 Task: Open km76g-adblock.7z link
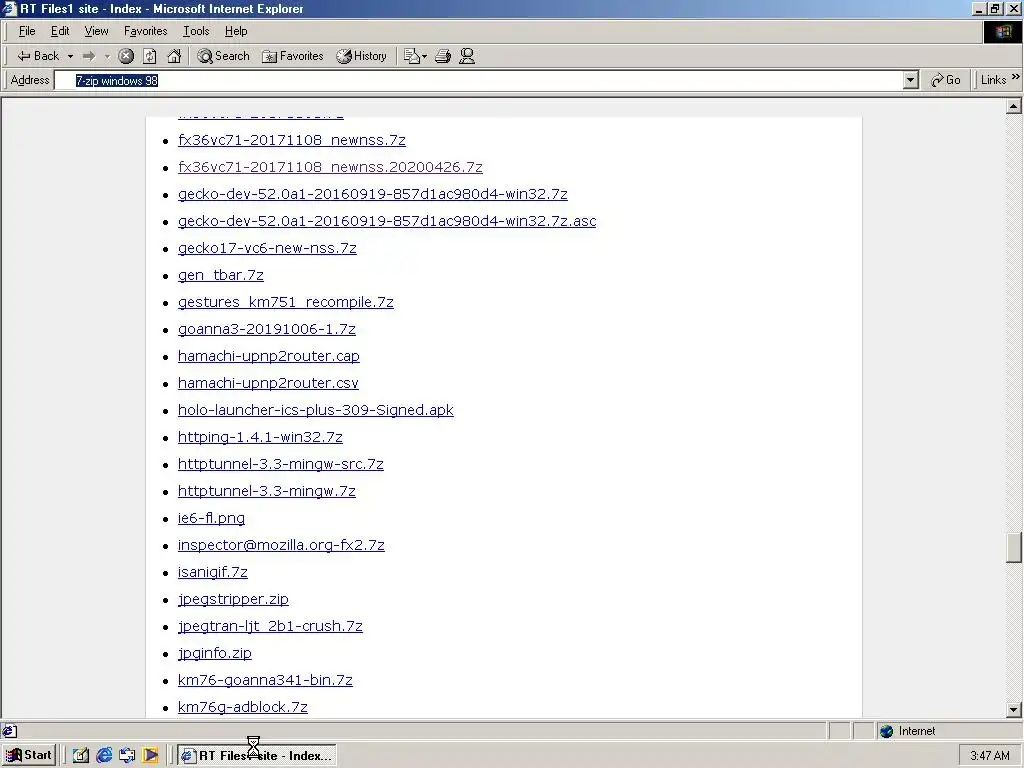pos(242,707)
